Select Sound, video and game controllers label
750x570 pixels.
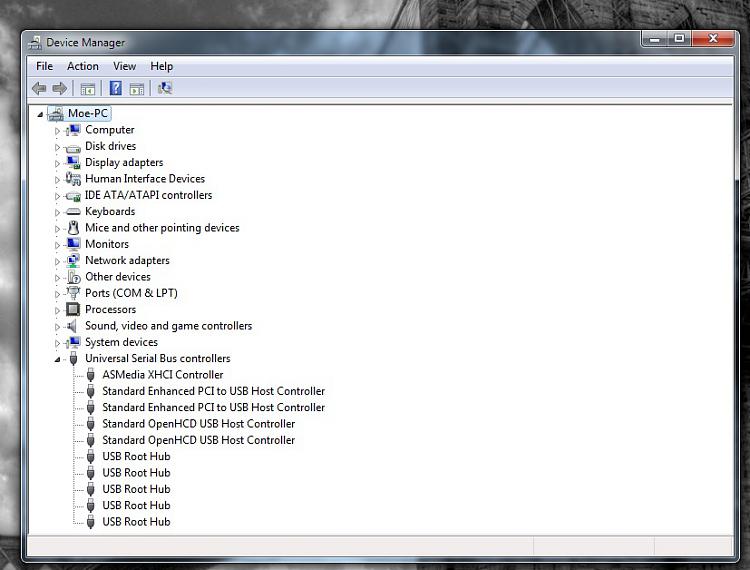coord(168,326)
